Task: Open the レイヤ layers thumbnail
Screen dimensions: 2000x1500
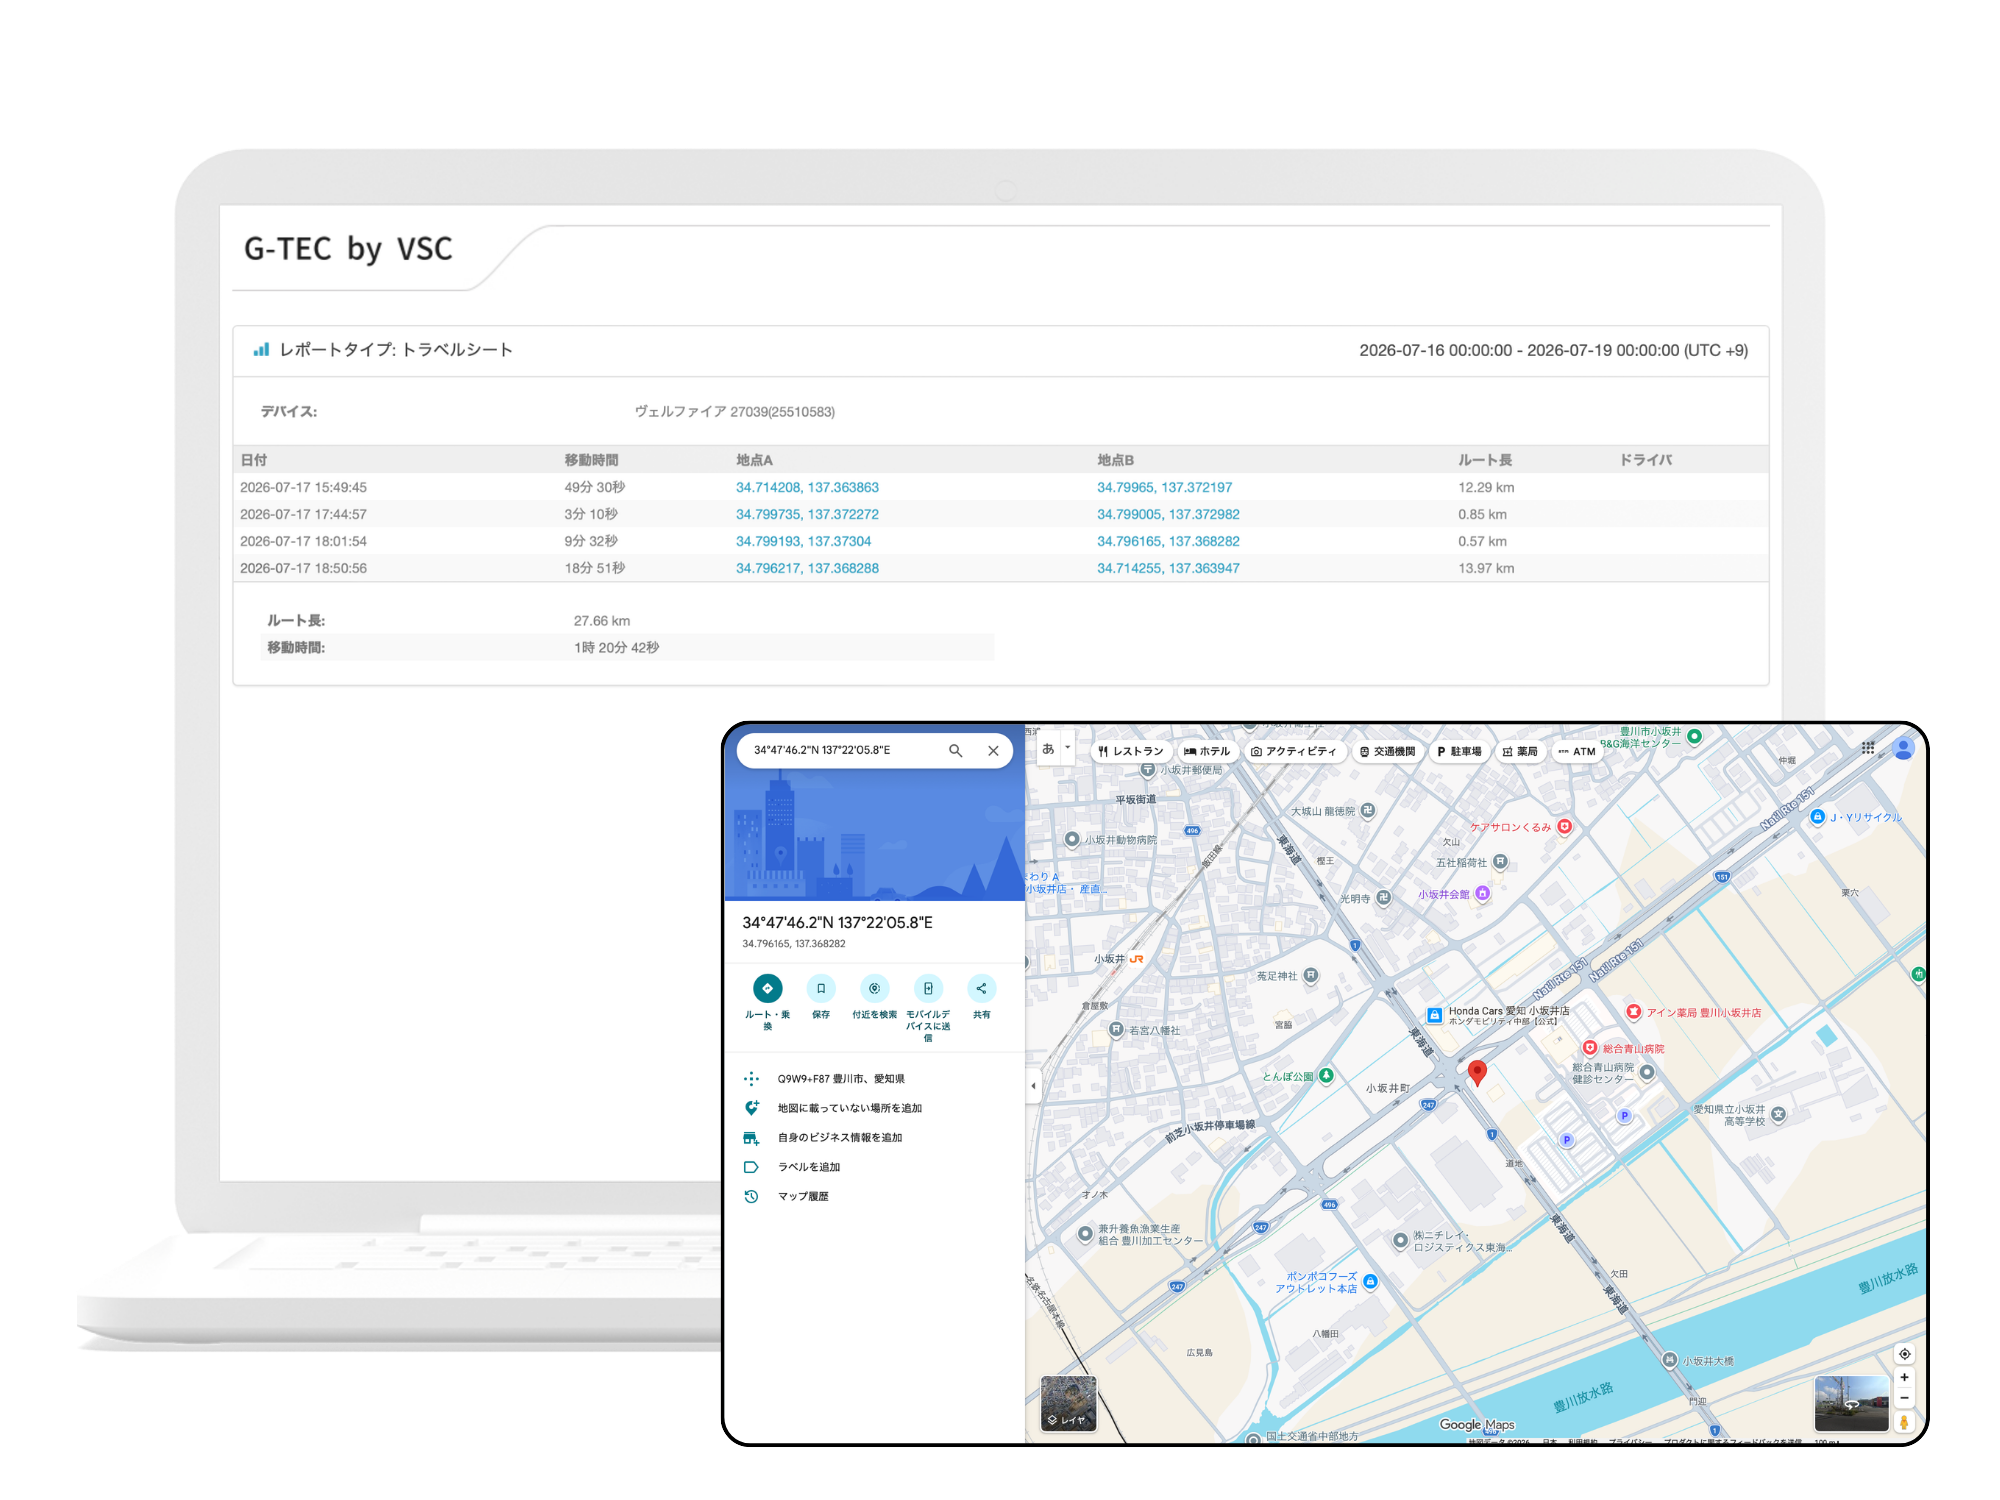Action: coord(1068,1403)
